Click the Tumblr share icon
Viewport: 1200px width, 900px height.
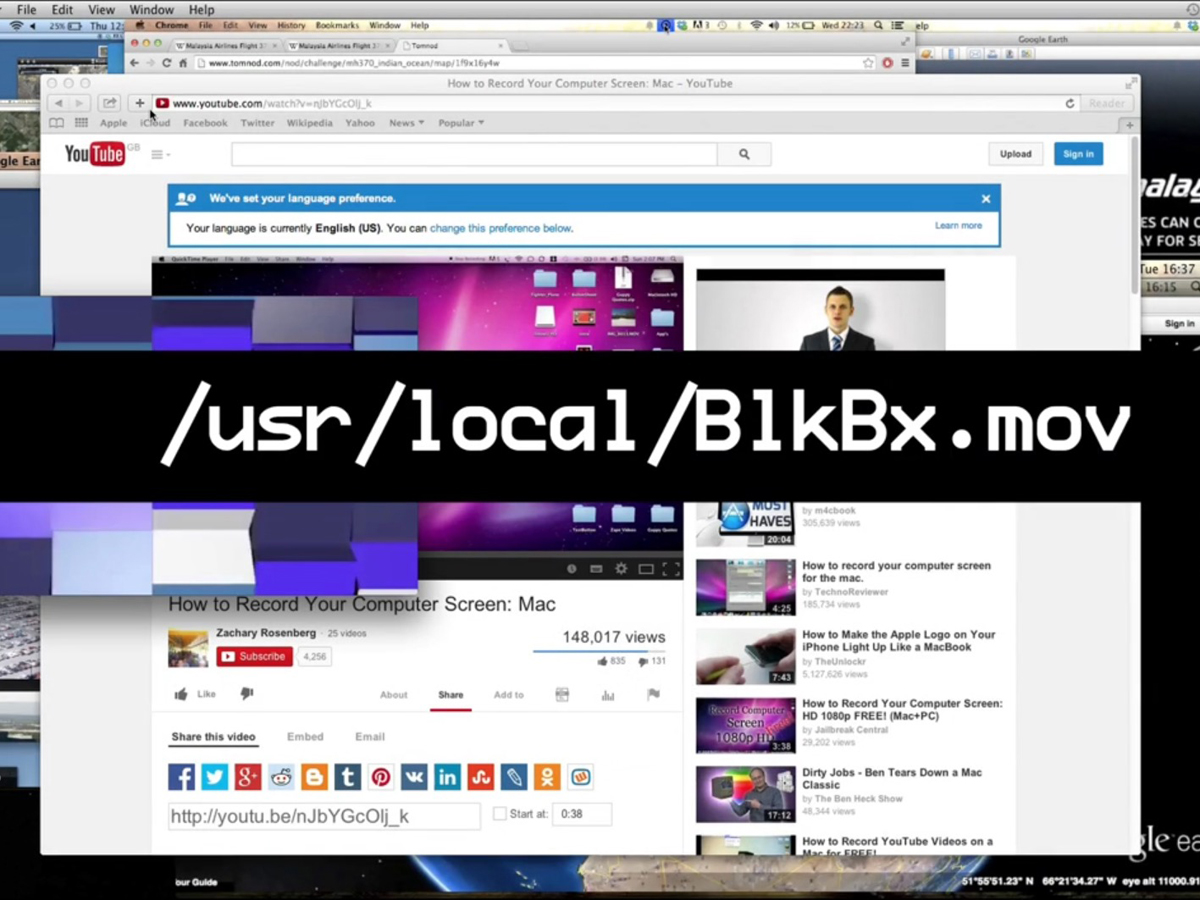348,777
